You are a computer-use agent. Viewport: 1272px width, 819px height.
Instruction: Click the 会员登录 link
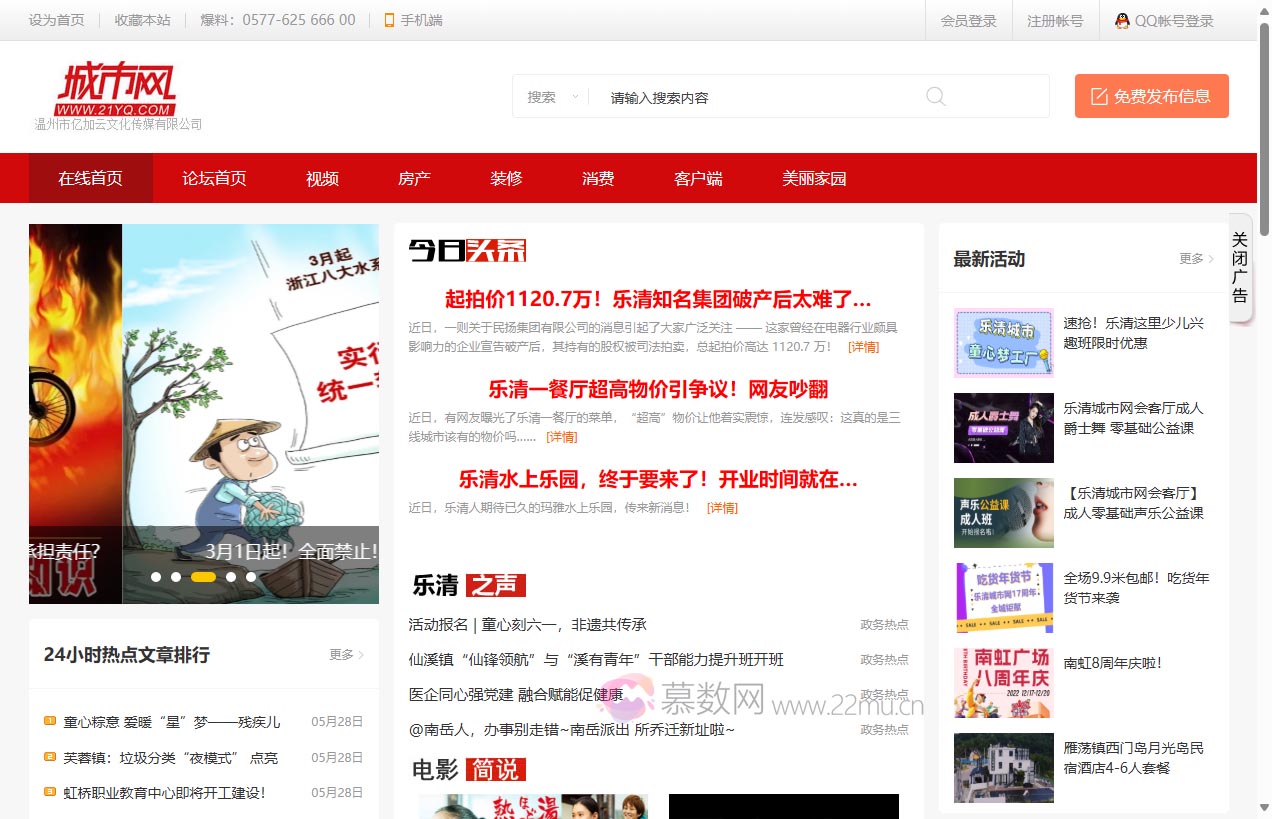(x=968, y=20)
